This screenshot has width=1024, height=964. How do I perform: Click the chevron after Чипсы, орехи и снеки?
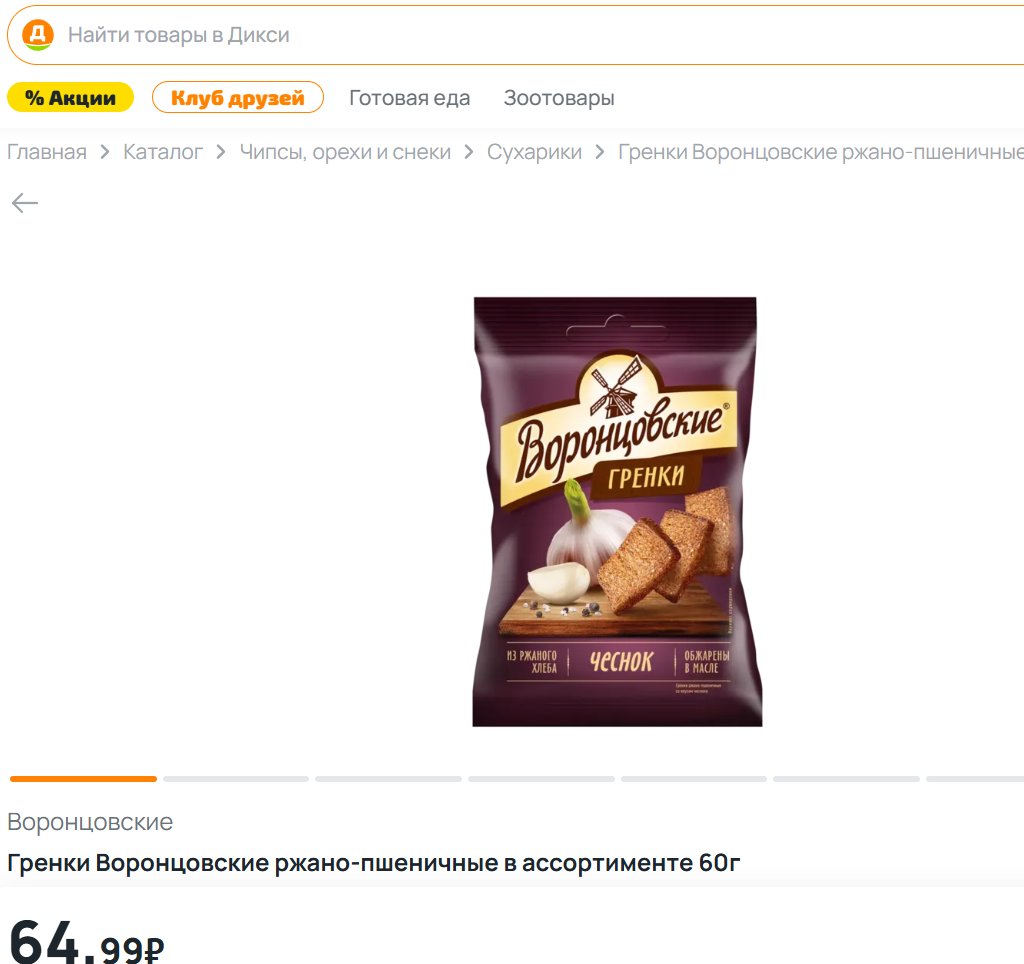click(468, 152)
